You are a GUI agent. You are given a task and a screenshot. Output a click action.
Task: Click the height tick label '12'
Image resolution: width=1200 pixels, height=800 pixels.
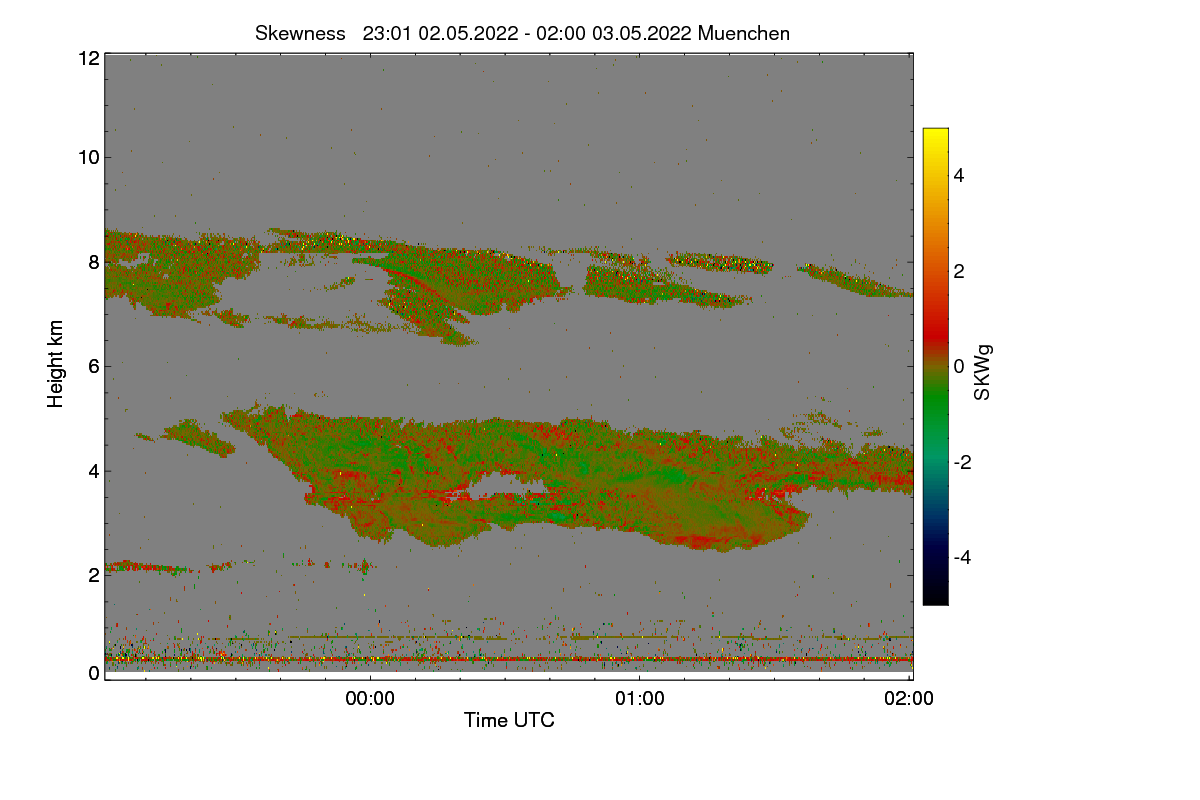pyautogui.click(x=88, y=58)
